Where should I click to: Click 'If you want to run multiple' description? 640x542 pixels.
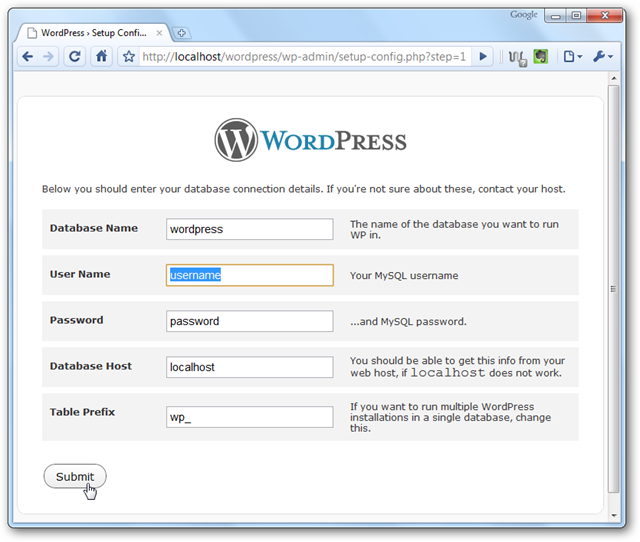tap(451, 417)
